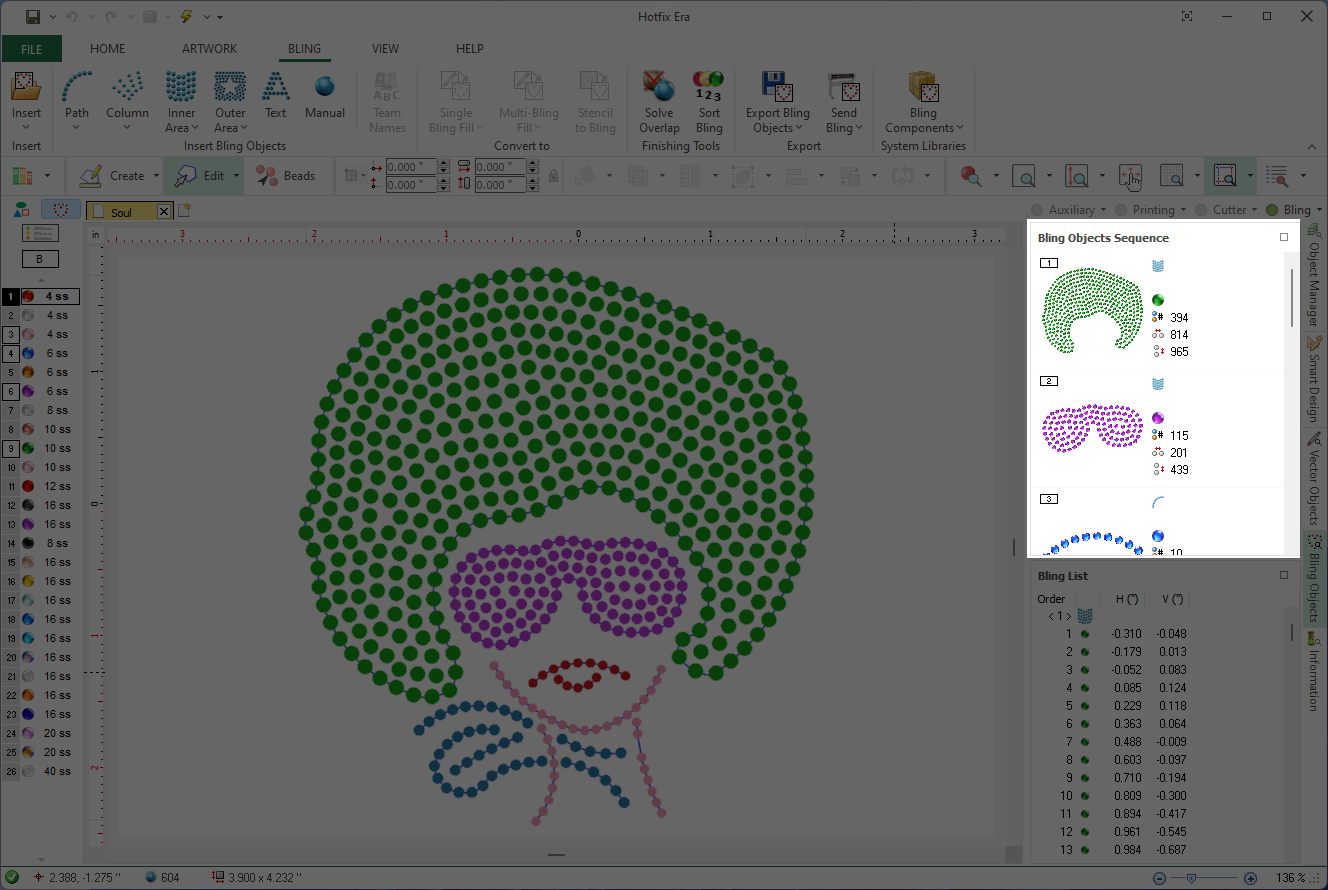Screen dimensions: 1328x890
Task: Select the Outer Area fill tool
Action: point(230,100)
